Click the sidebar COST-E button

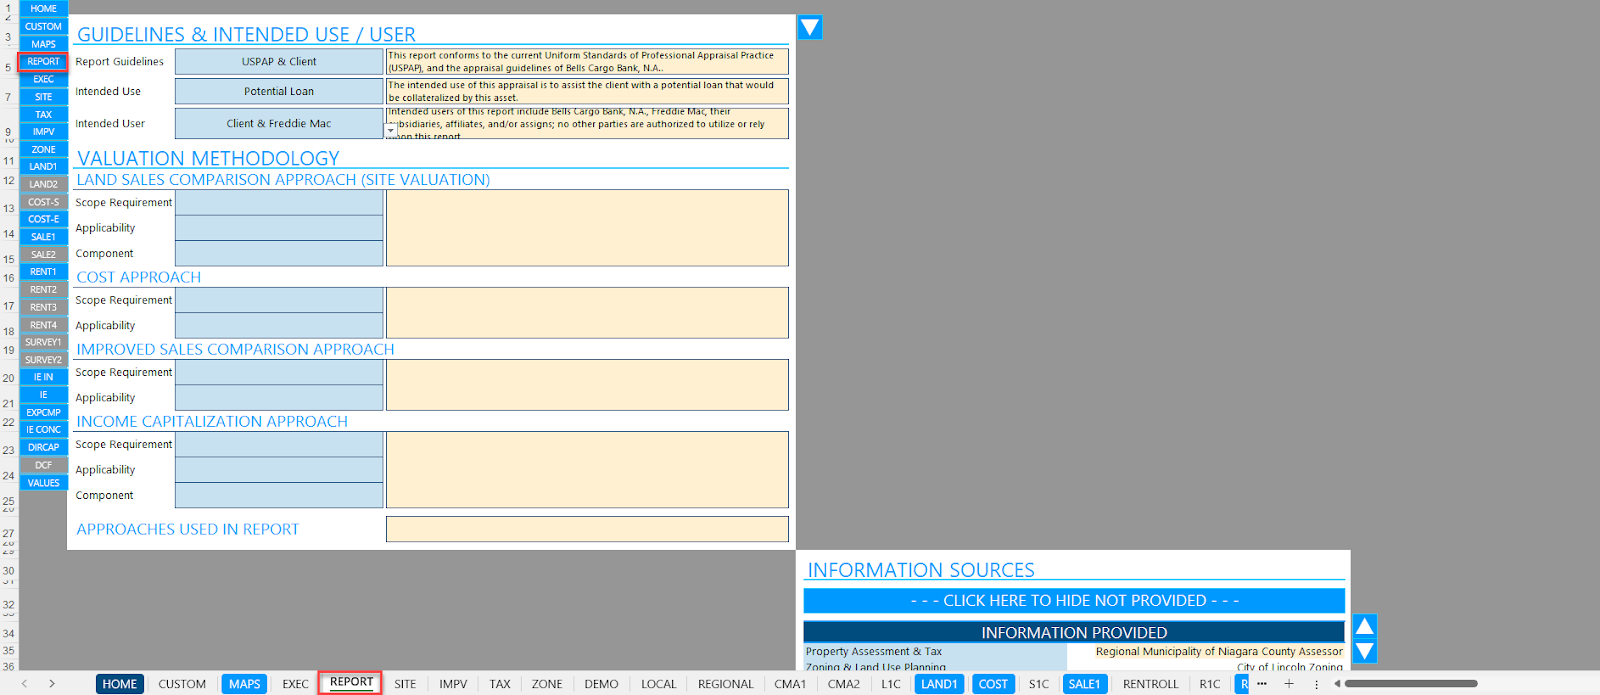point(43,219)
